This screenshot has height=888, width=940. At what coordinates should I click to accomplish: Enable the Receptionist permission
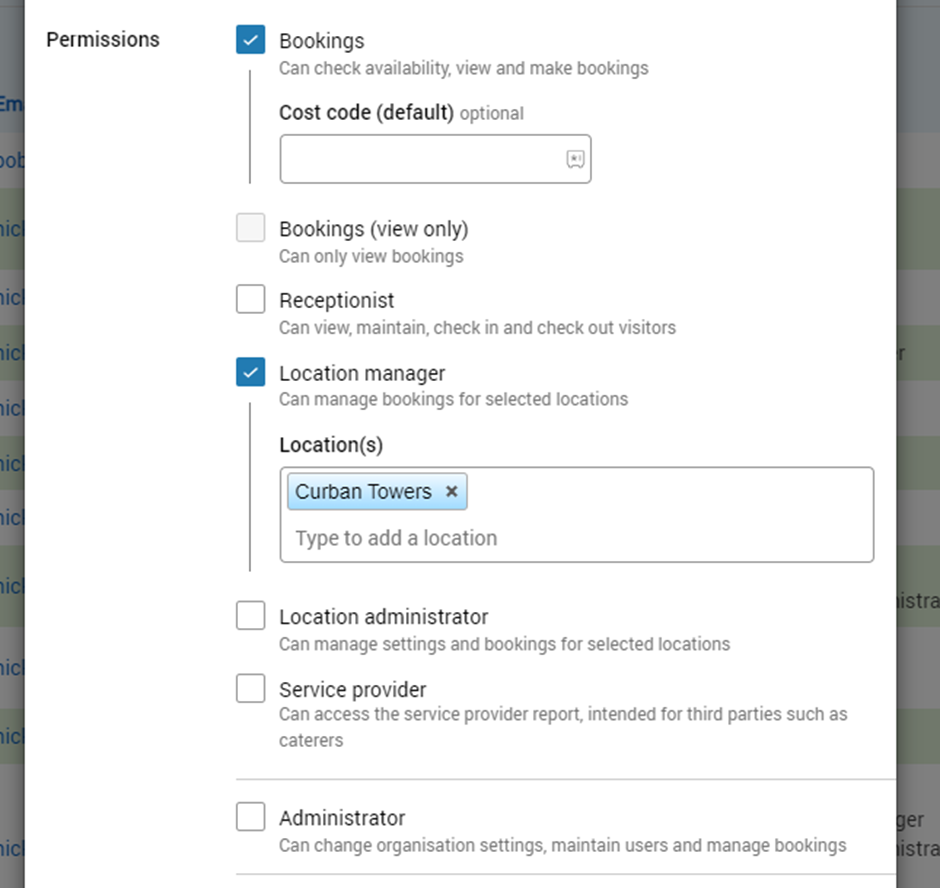(x=251, y=299)
